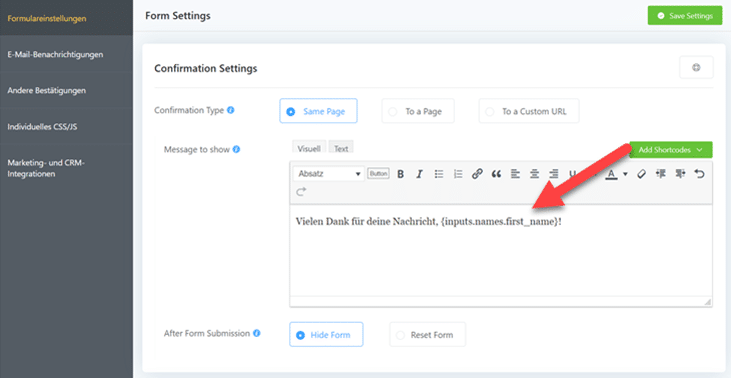Click the After Form Submission label
The height and width of the screenshot is (378, 732).
pos(207,333)
